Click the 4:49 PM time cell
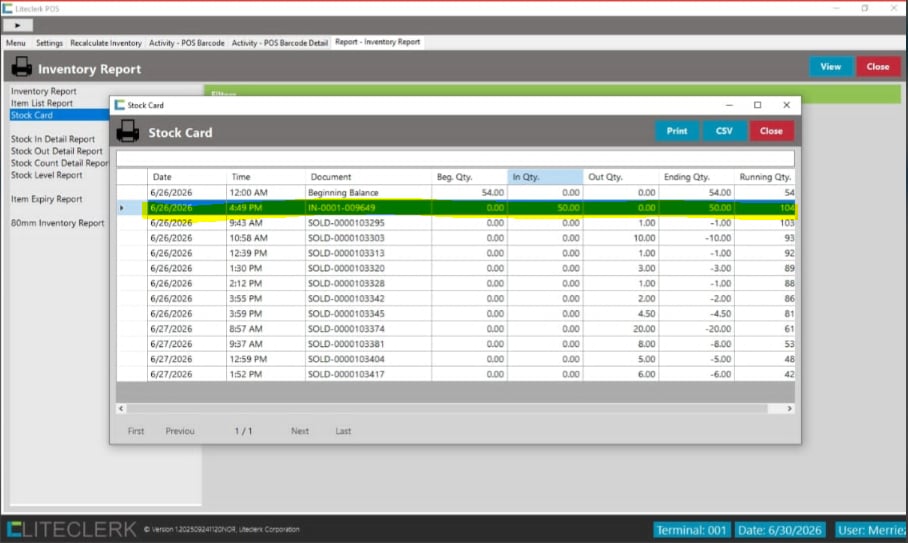This screenshot has height=543, width=908. [266, 208]
